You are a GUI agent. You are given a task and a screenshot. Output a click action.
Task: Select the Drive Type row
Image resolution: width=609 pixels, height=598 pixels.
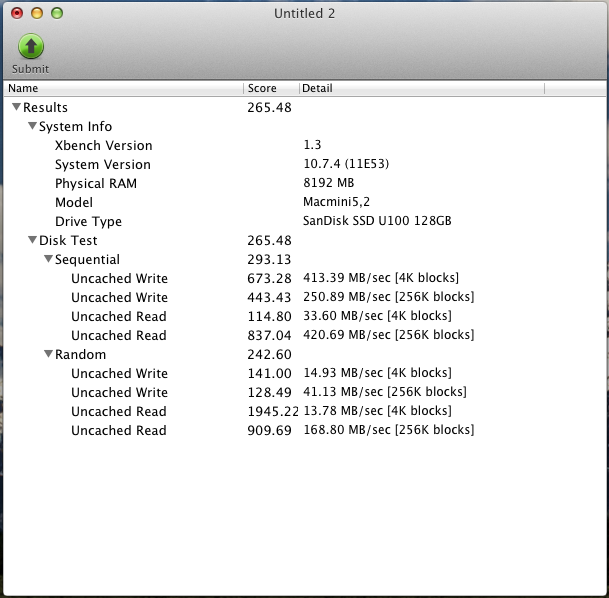tap(304, 221)
